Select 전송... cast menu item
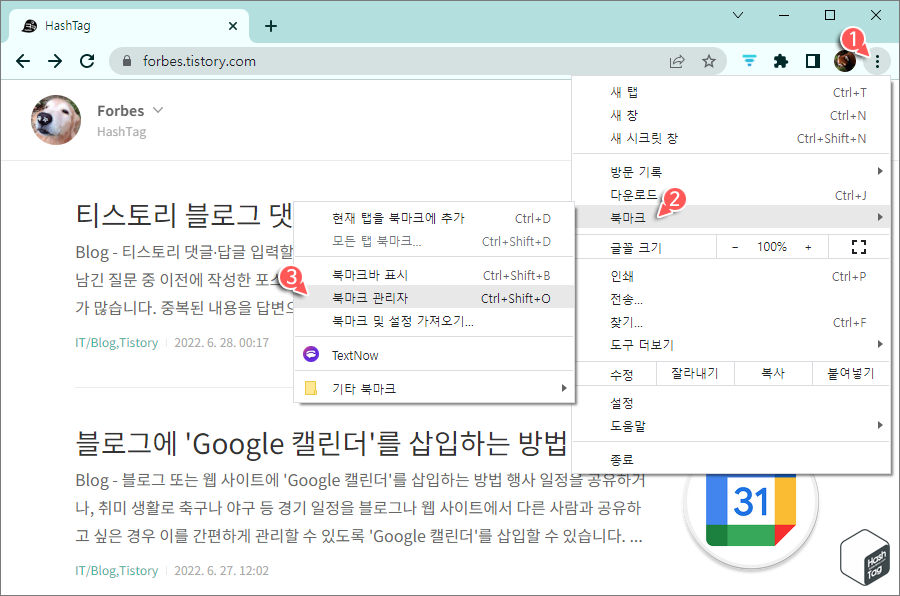Viewport: 900px width, 596px height. pyautogui.click(x=731, y=299)
